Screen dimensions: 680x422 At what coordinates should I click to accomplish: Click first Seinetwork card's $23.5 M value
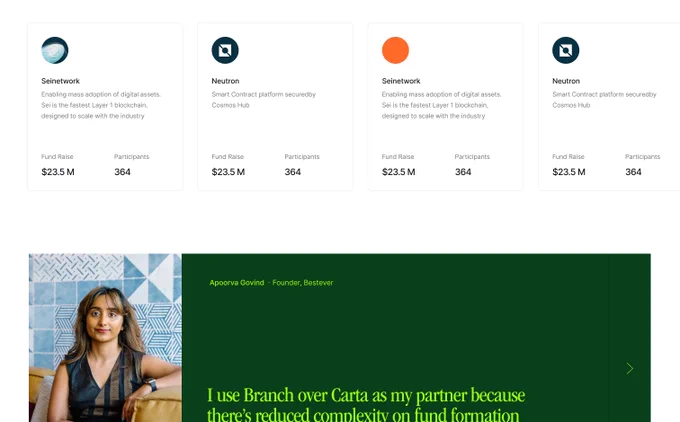click(x=58, y=172)
